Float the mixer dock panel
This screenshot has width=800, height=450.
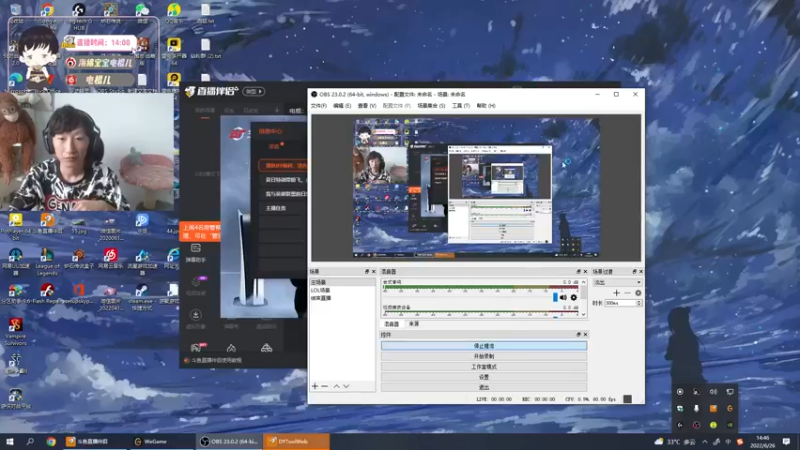(579, 271)
